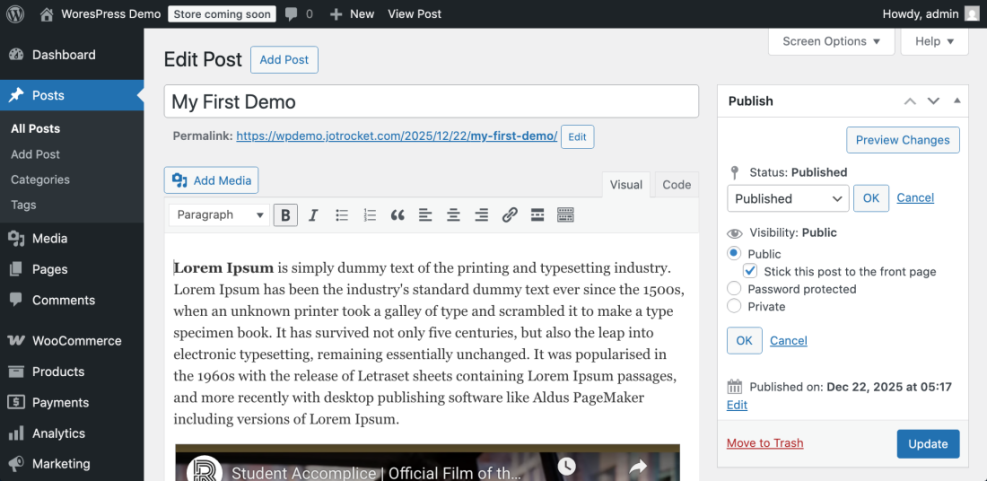Open comments bubble icon in admin bar
The width and height of the screenshot is (987, 481).
tap(291, 14)
